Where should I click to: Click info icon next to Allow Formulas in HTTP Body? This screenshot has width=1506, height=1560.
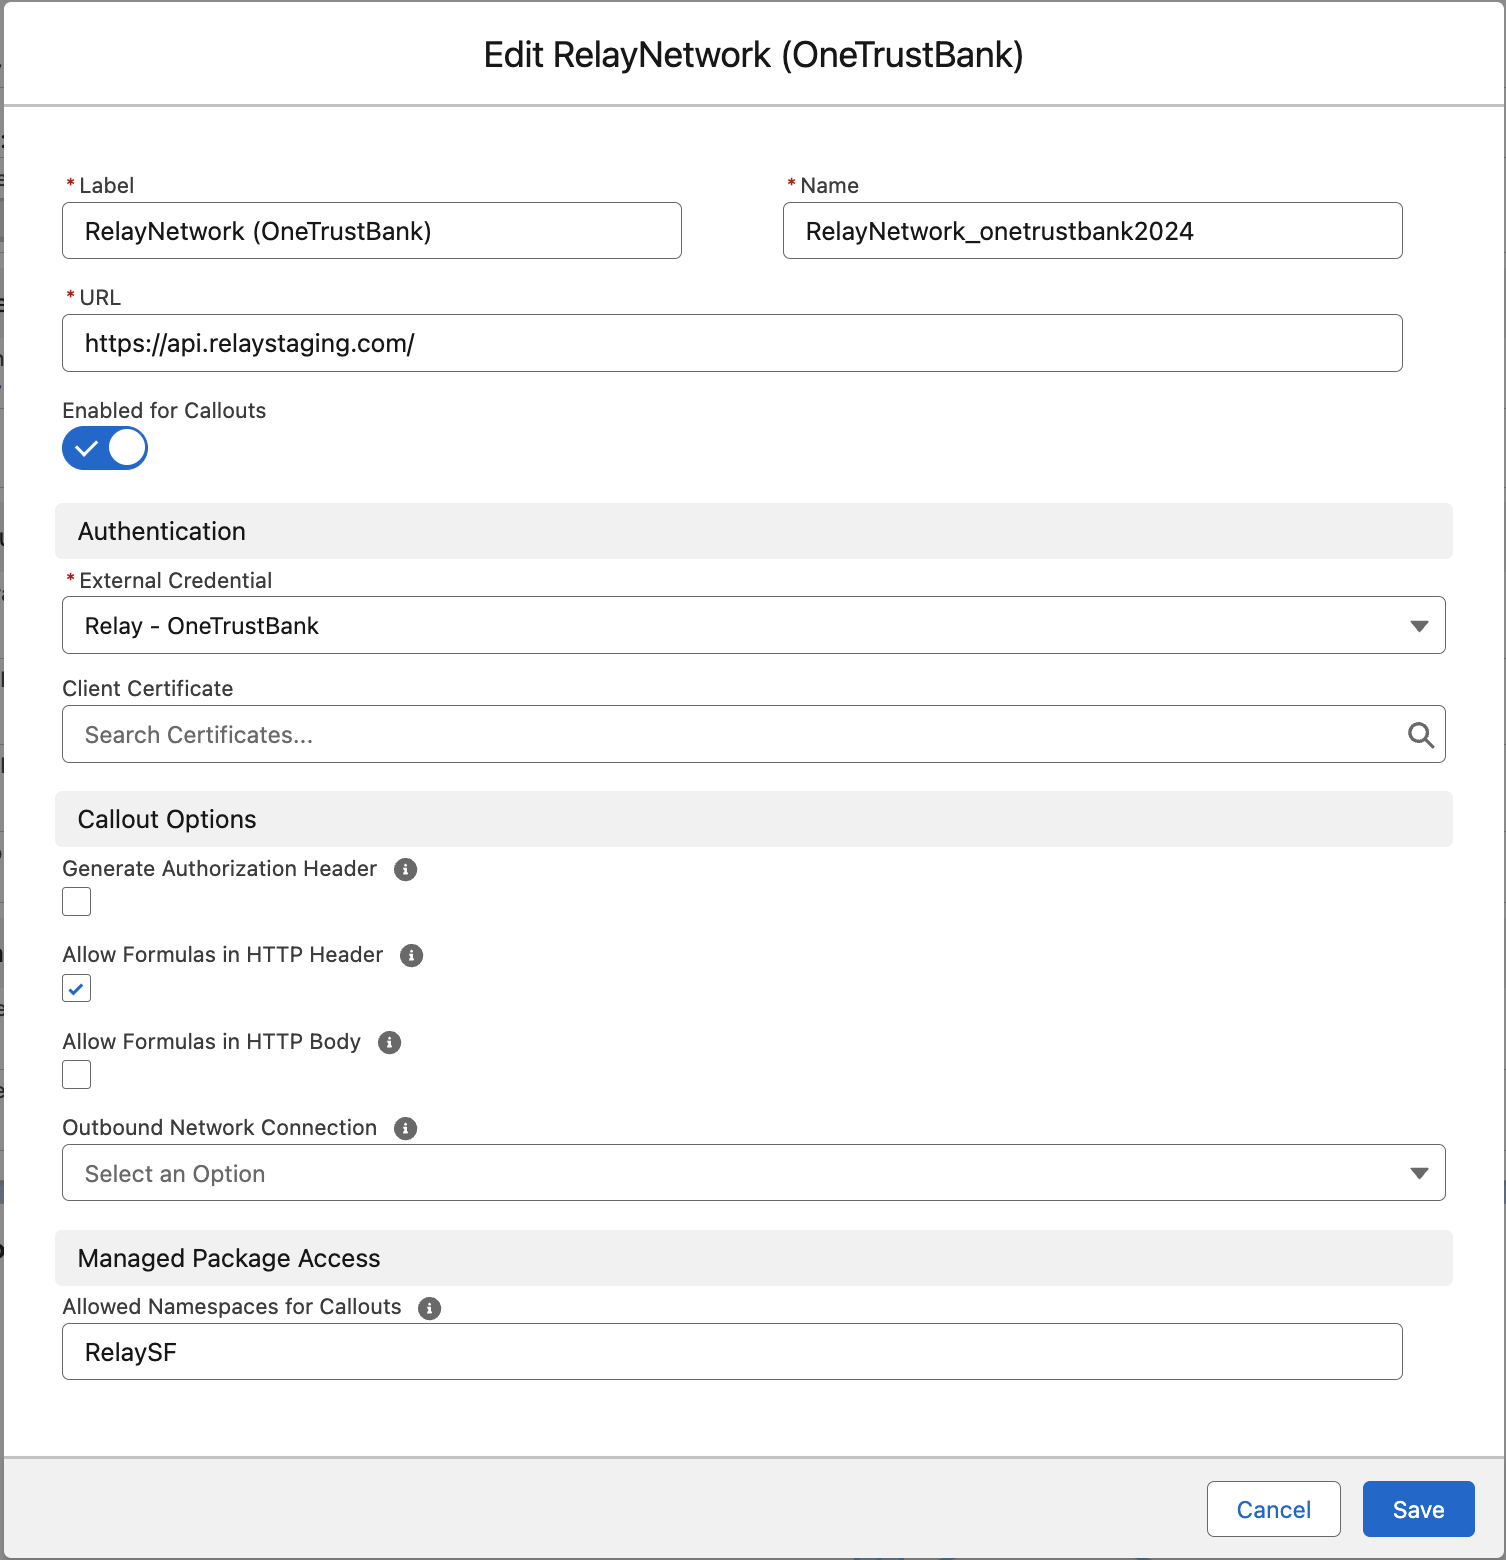(x=389, y=1042)
